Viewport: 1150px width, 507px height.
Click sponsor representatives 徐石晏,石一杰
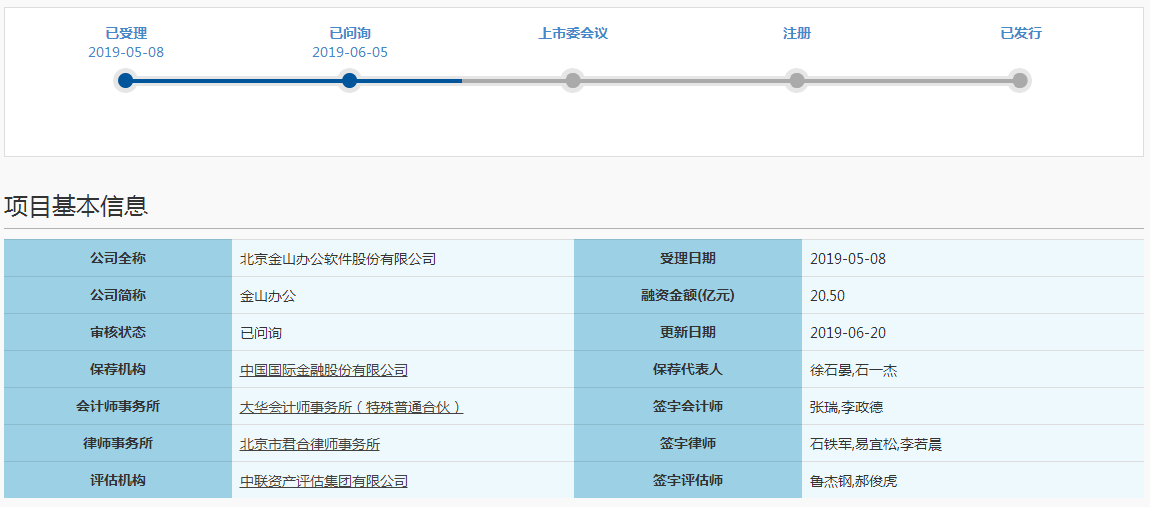(x=853, y=370)
